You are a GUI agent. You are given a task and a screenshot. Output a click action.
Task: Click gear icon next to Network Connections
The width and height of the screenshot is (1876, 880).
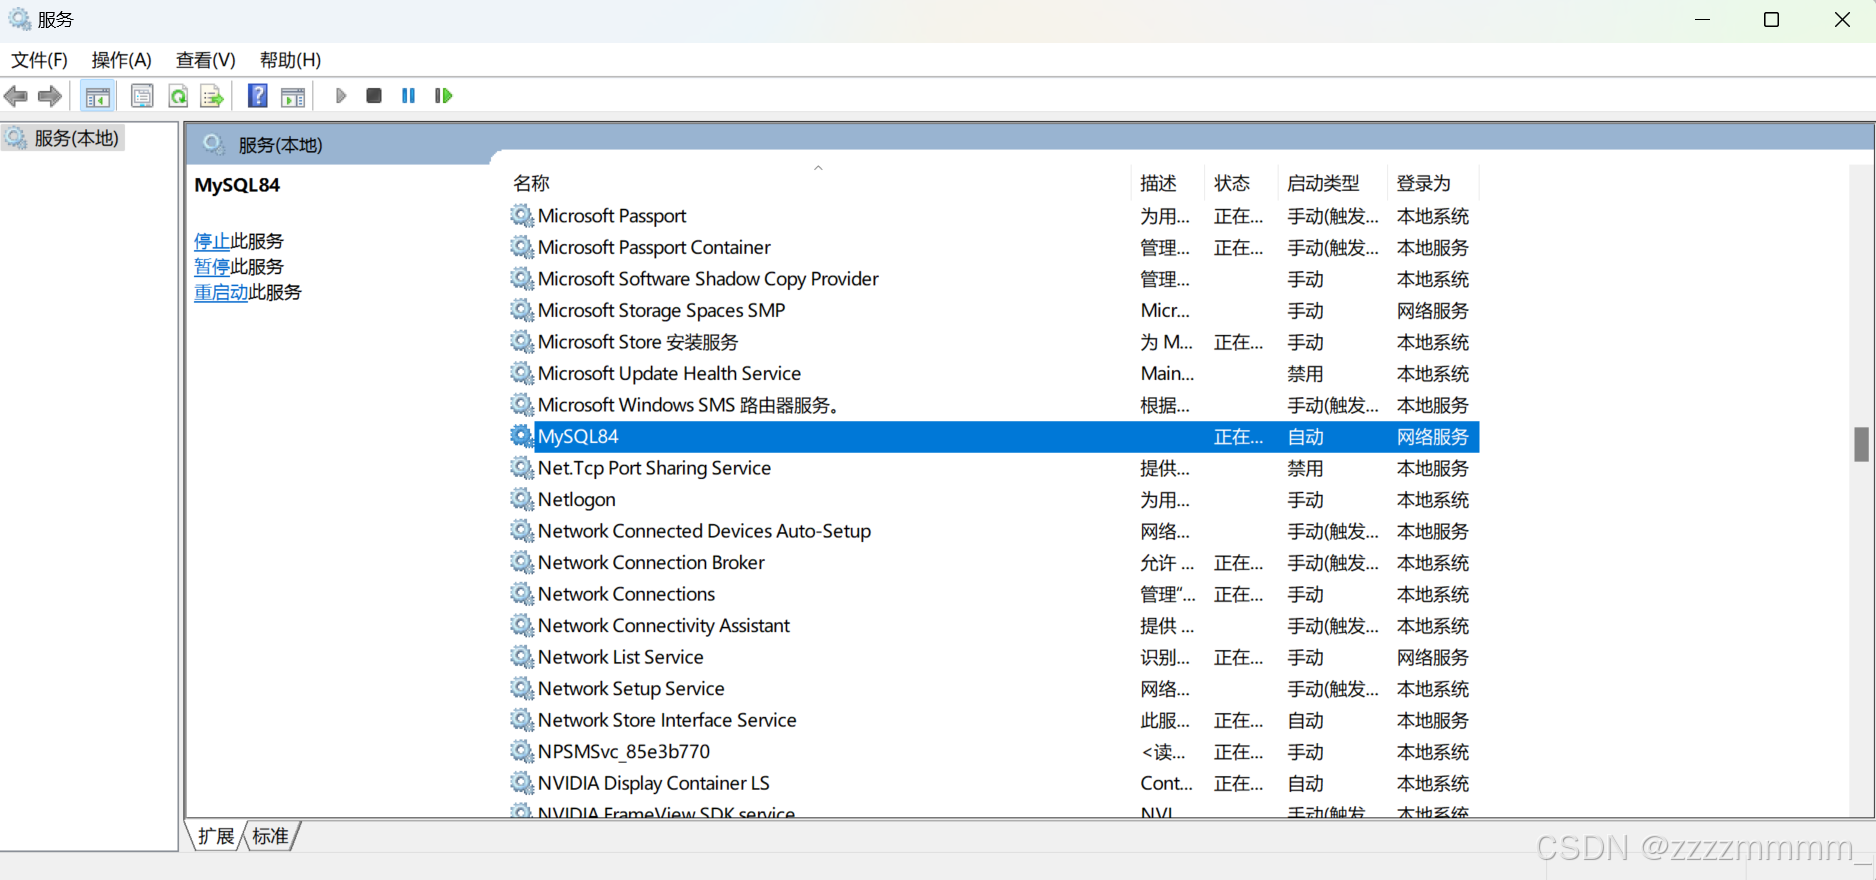tap(522, 594)
